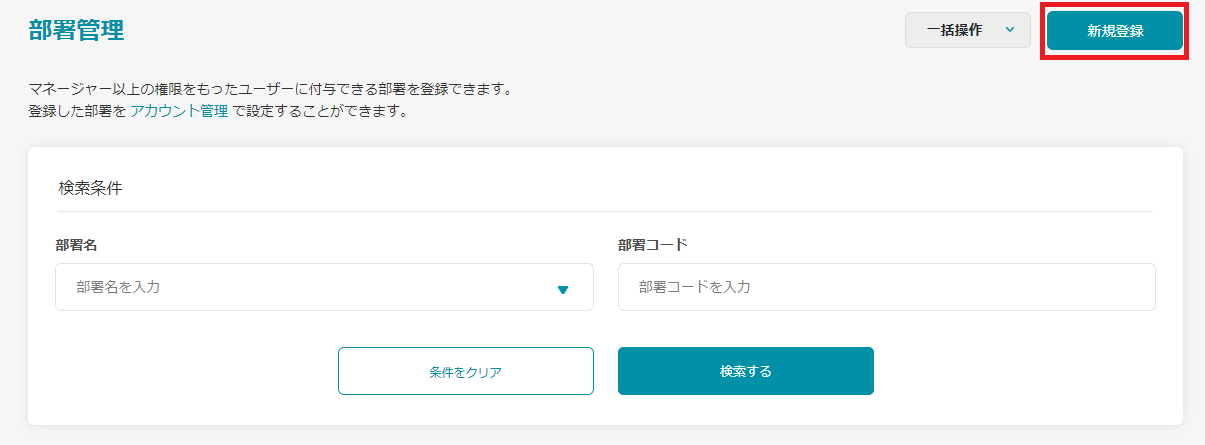
Task: Click the 登録した部署を text before the link
Action: tap(77, 111)
